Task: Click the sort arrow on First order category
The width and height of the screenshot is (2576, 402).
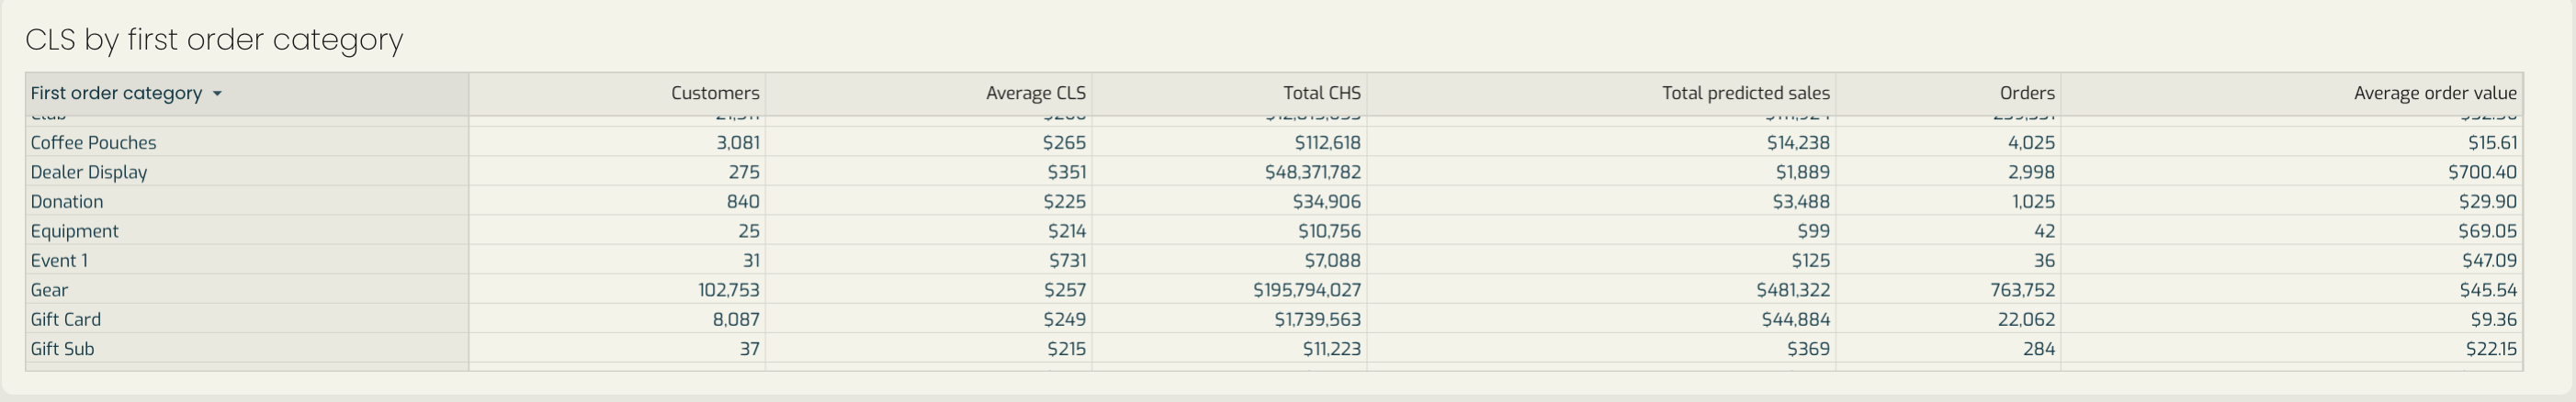Action: point(217,93)
